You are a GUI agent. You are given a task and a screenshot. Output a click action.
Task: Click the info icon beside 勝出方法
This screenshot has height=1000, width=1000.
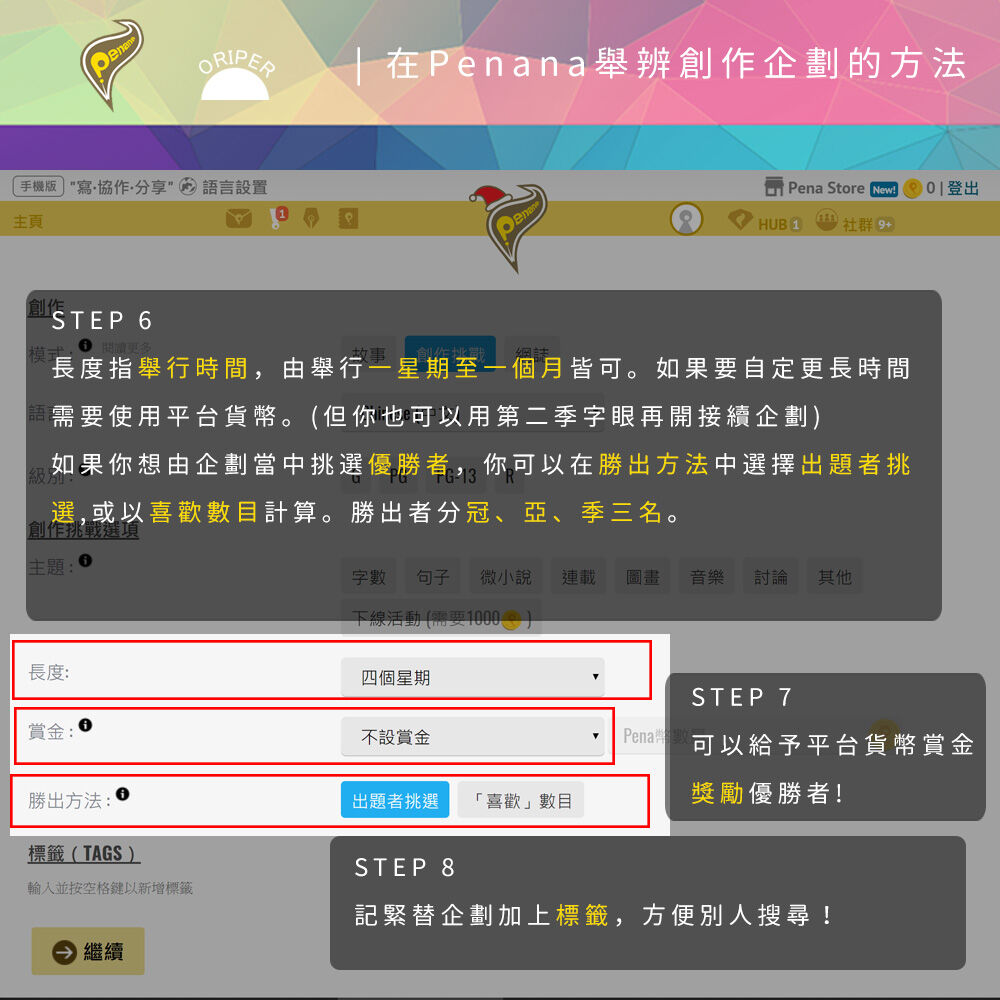click(122, 794)
